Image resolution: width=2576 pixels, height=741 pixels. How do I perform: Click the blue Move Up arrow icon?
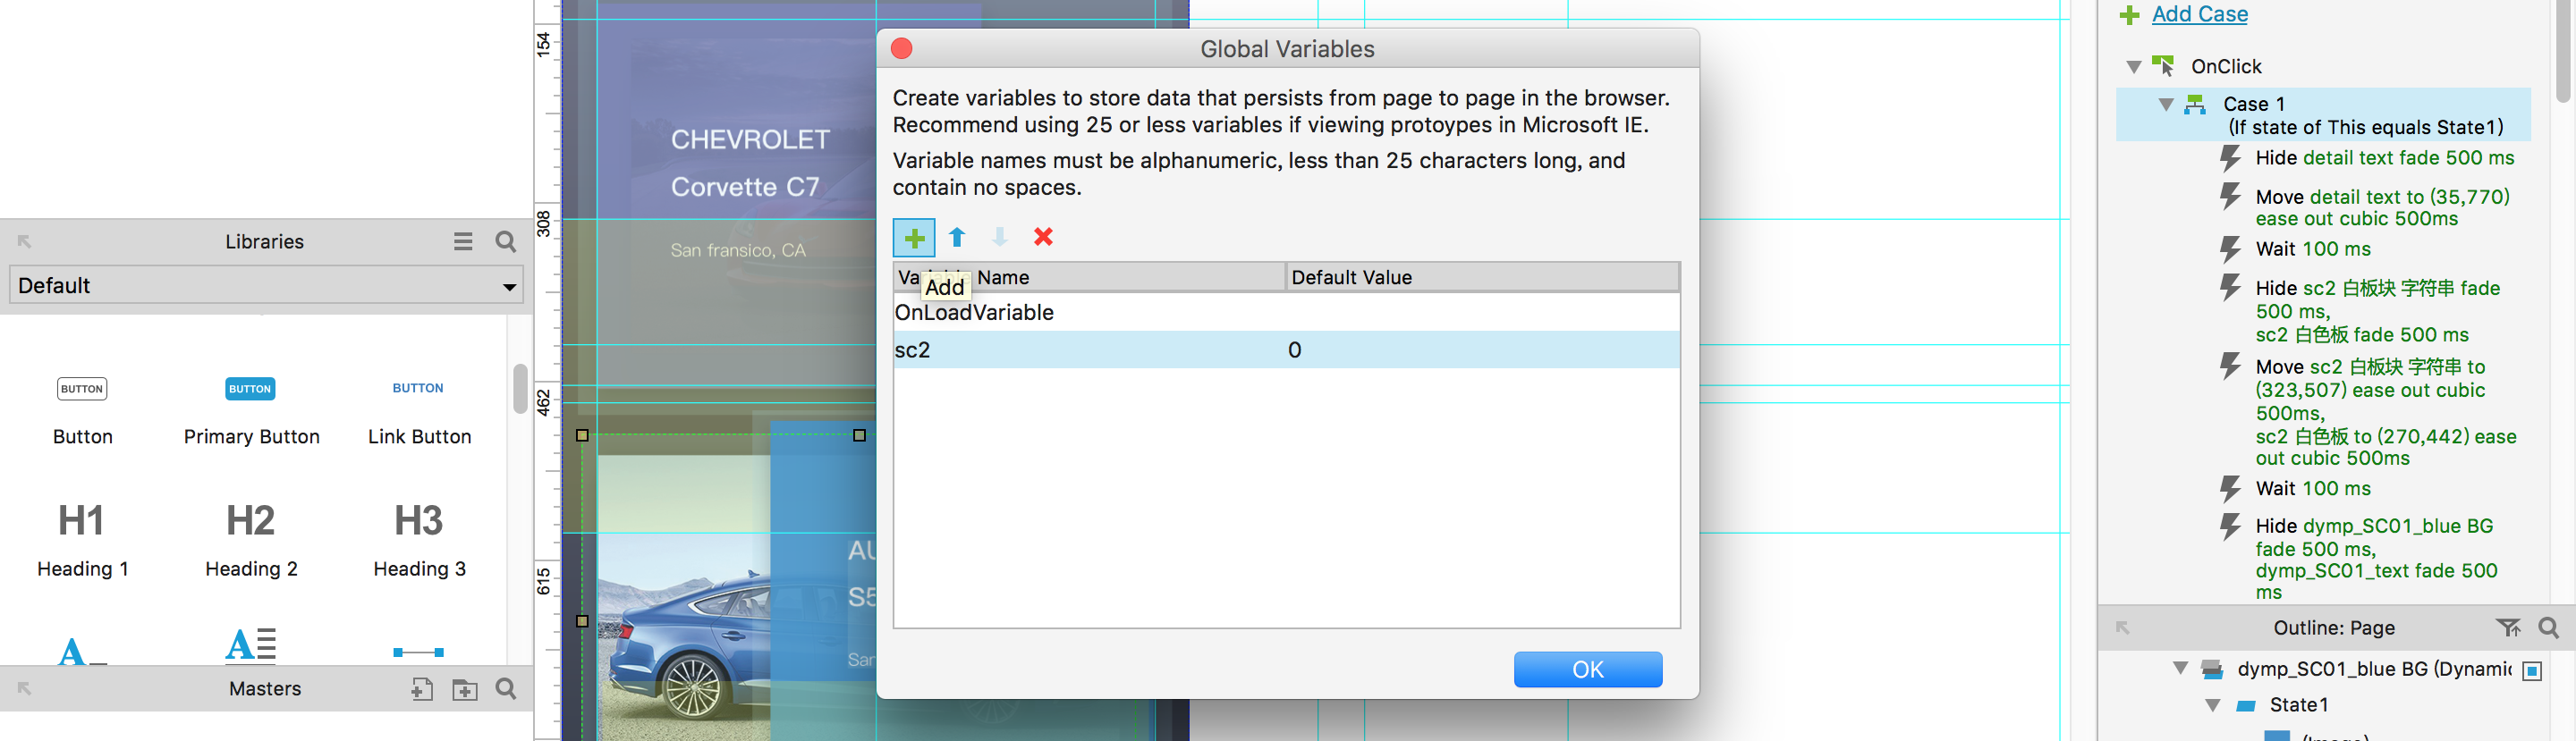(957, 237)
